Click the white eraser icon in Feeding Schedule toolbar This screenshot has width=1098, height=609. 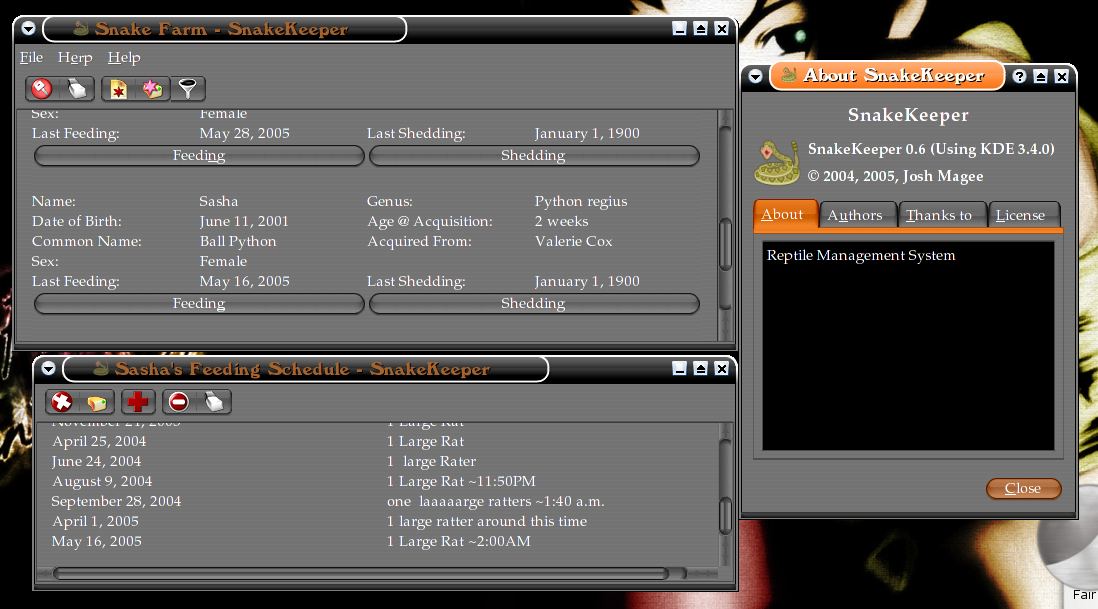point(214,402)
